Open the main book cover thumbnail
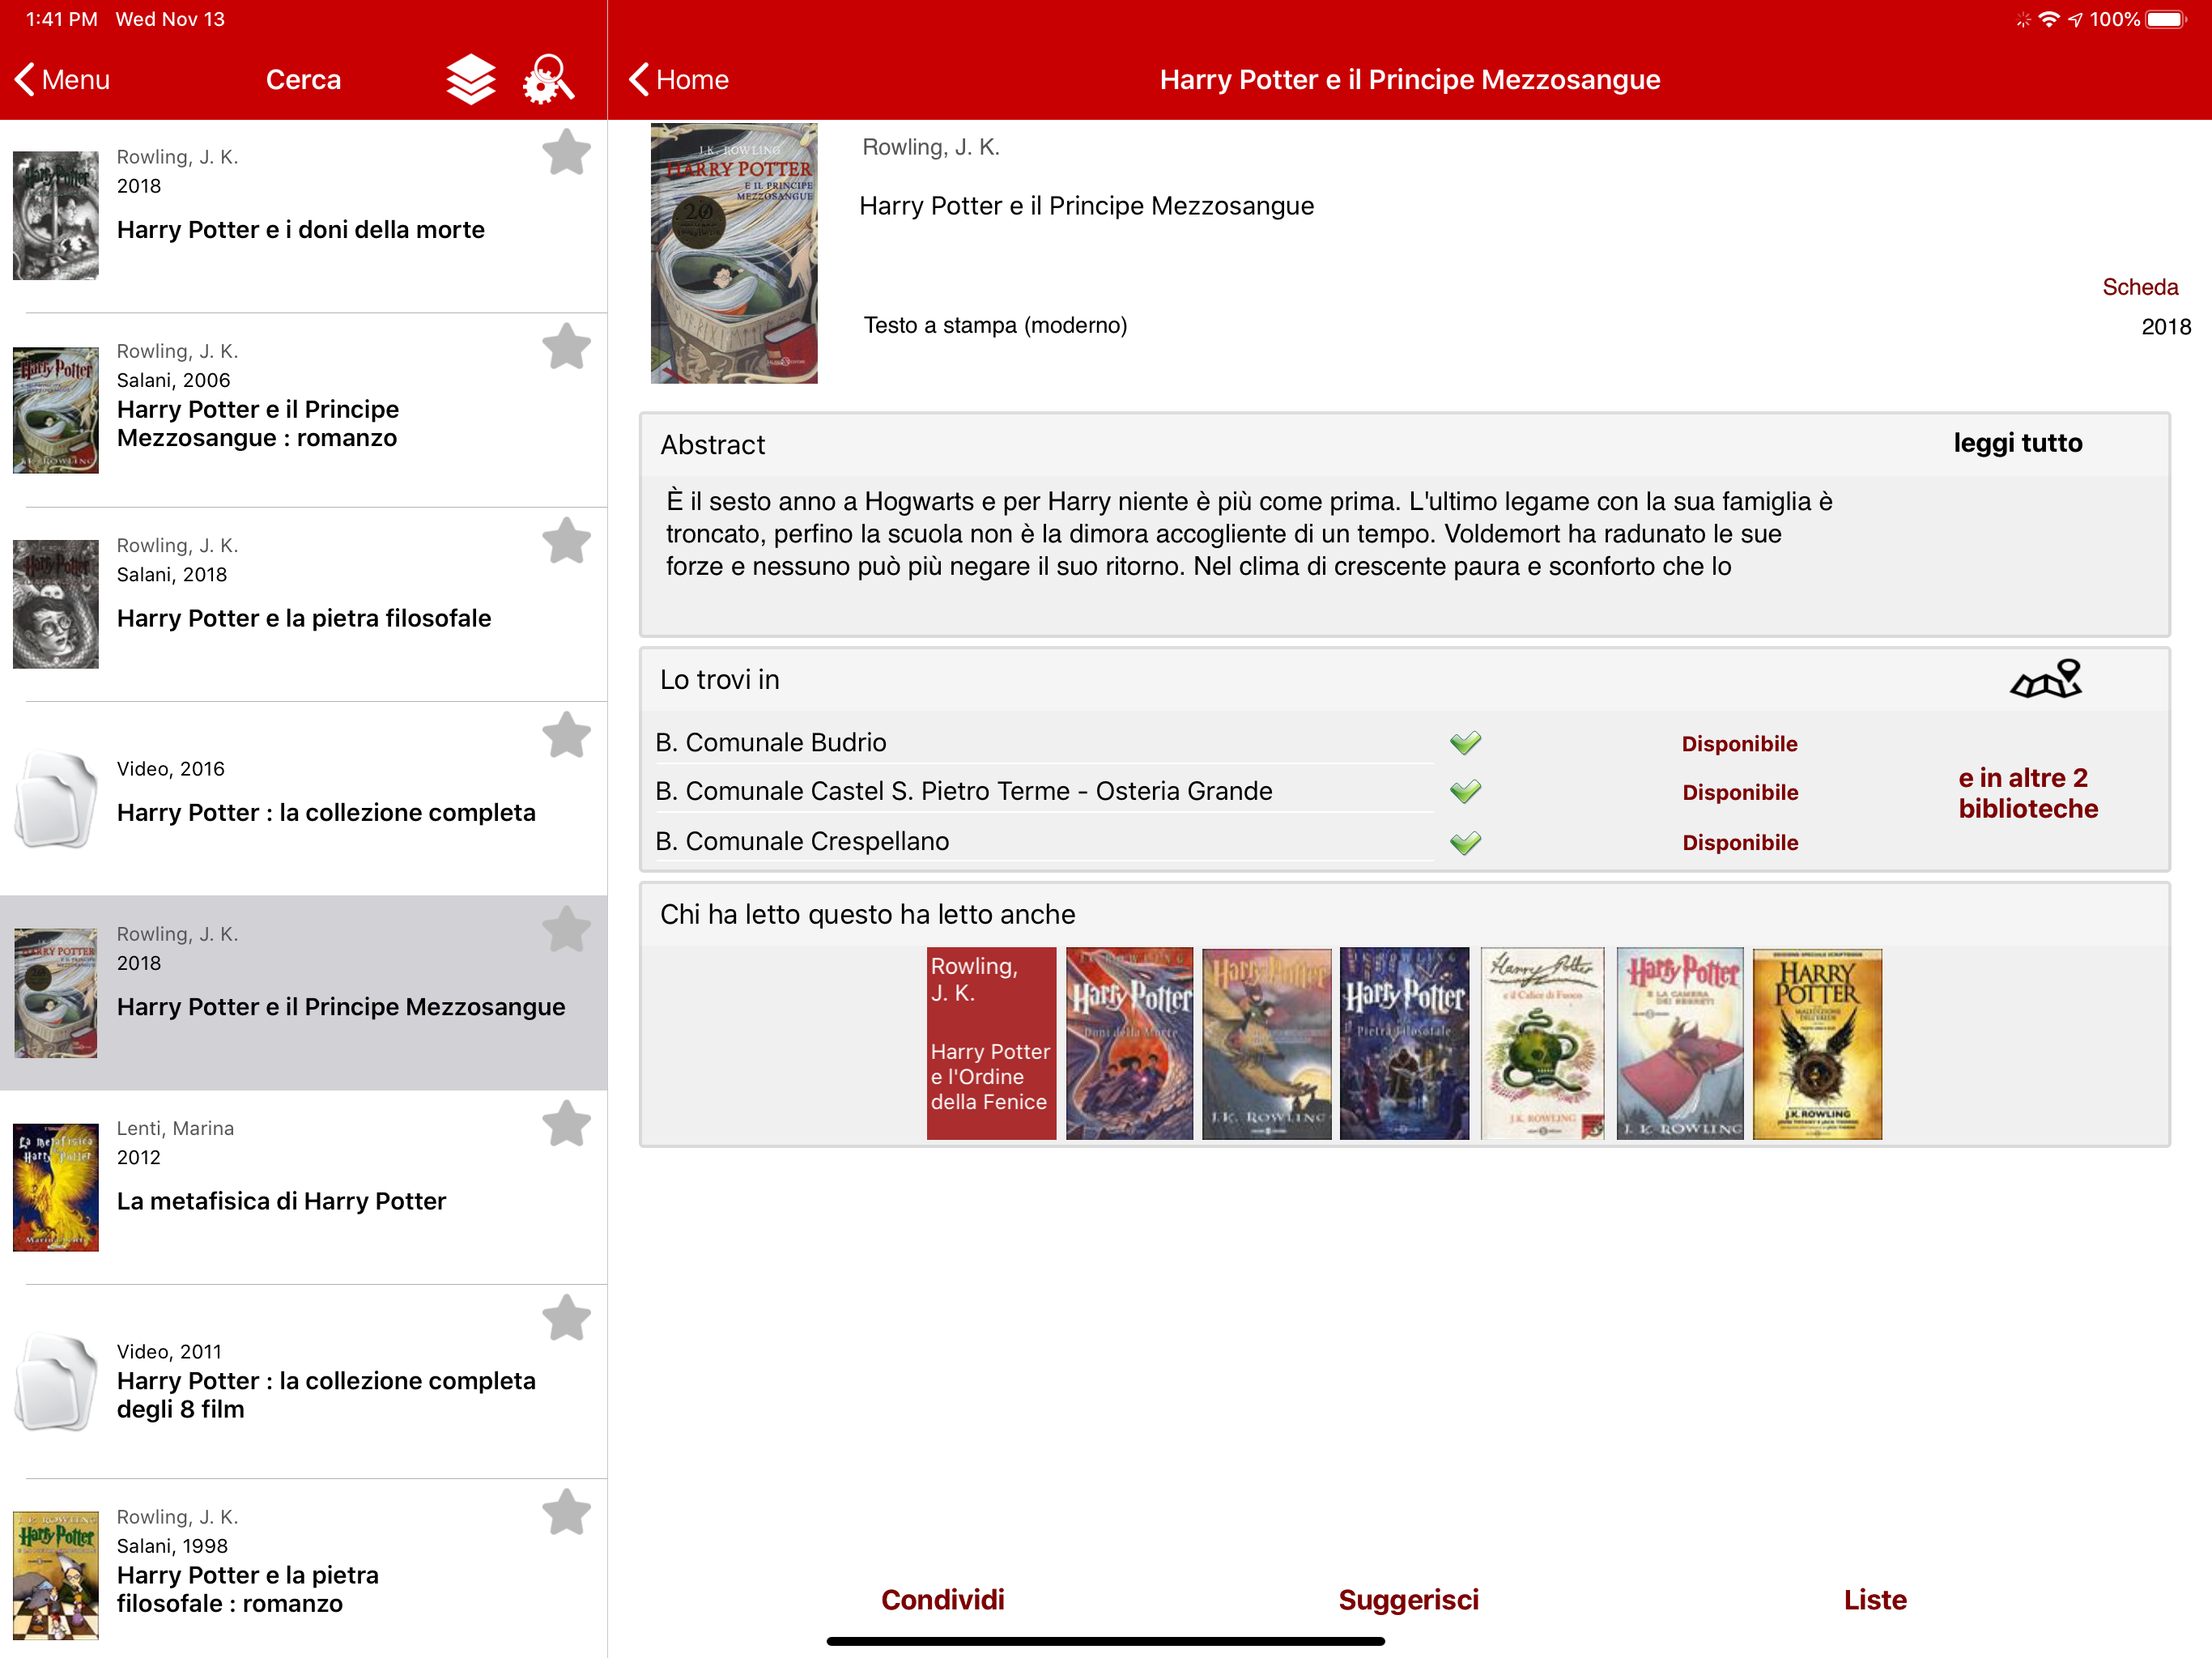The image size is (2212, 1658). (x=734, y=253)
